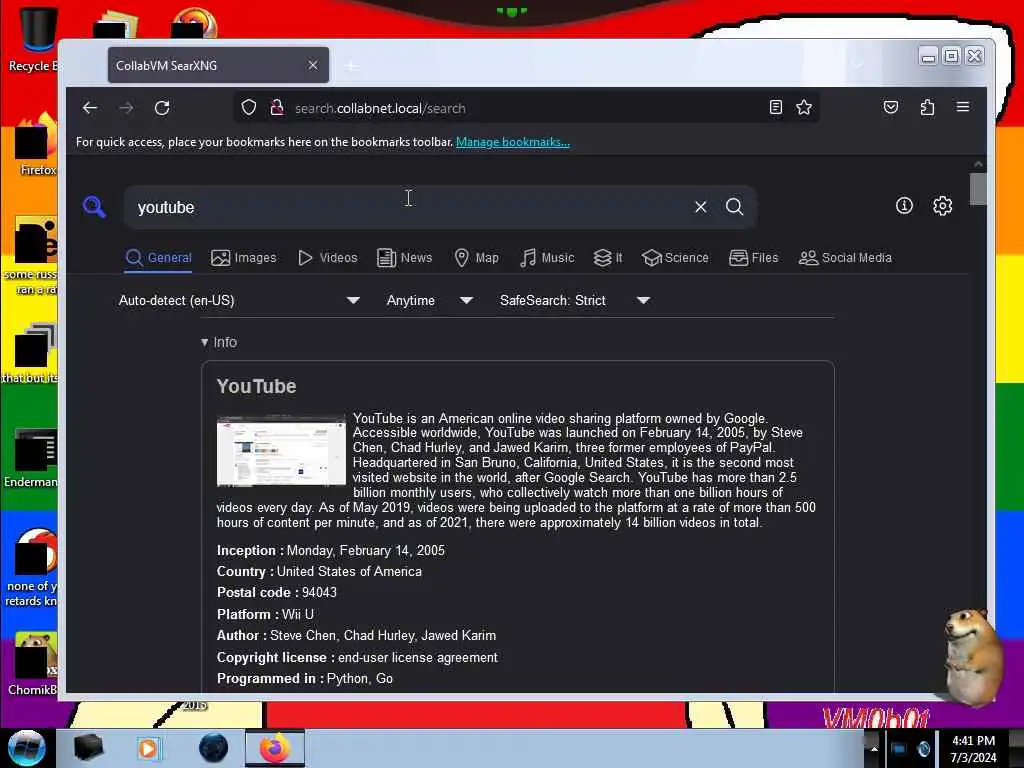The image size is (1024, 768).
Task: Click the Inception date text
Action: 366,551
